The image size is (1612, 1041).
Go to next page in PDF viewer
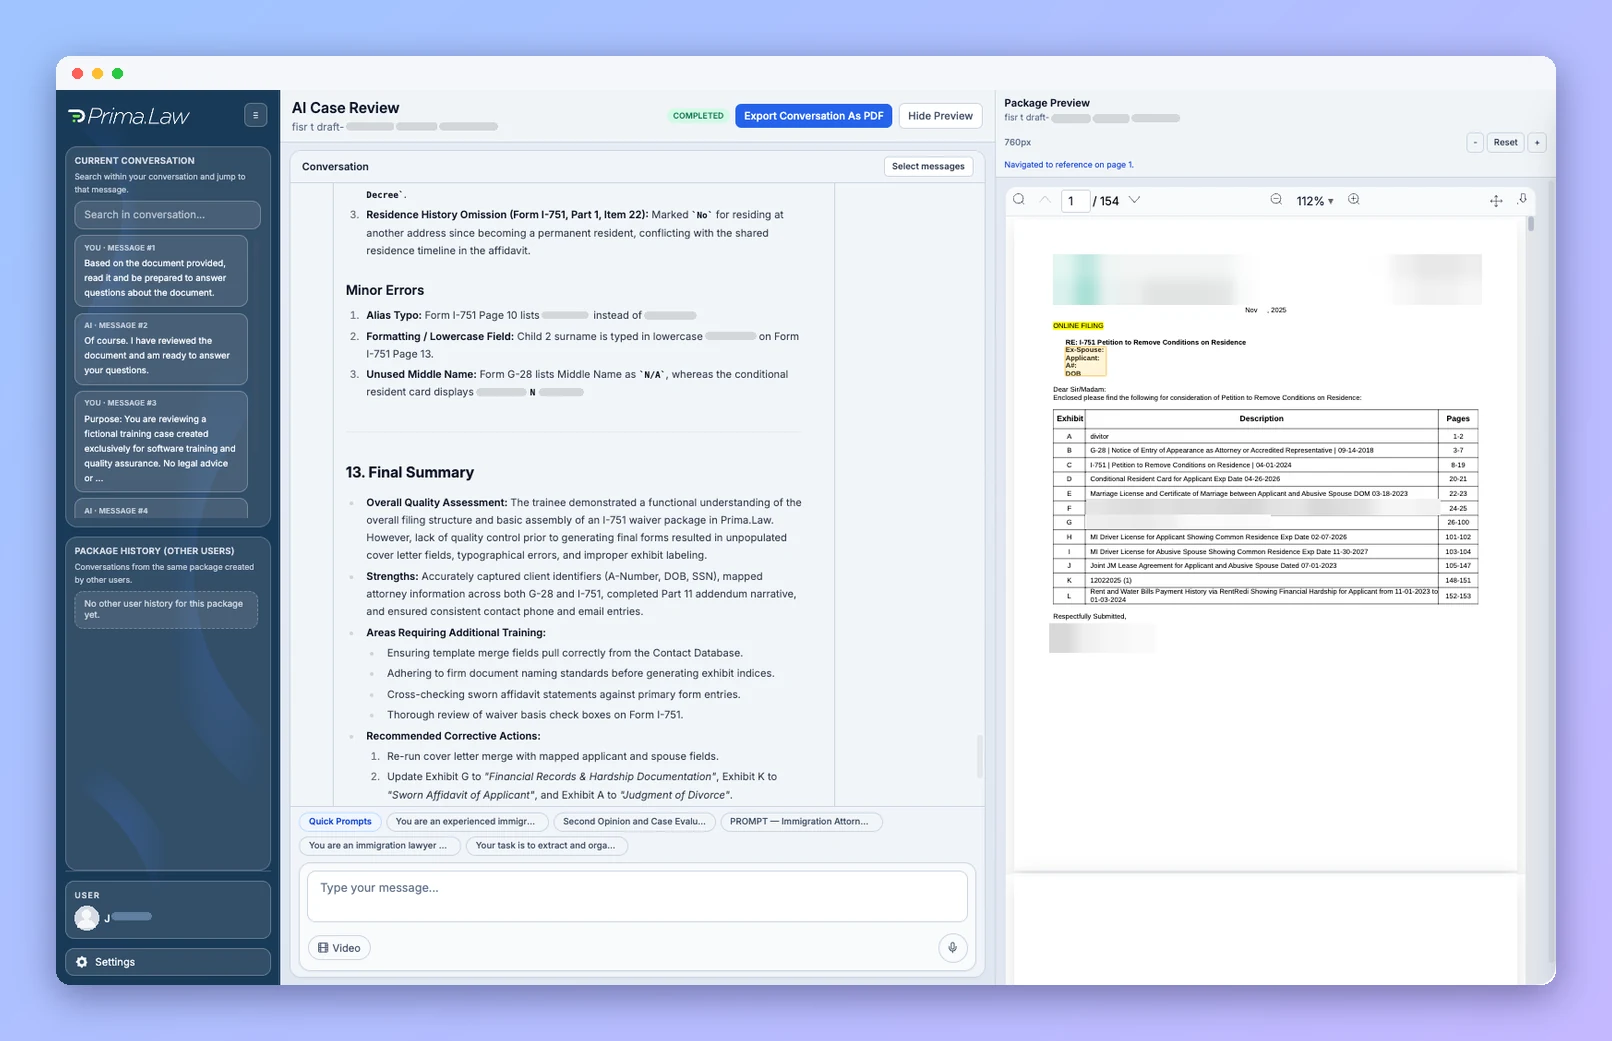coord(1134,200)
